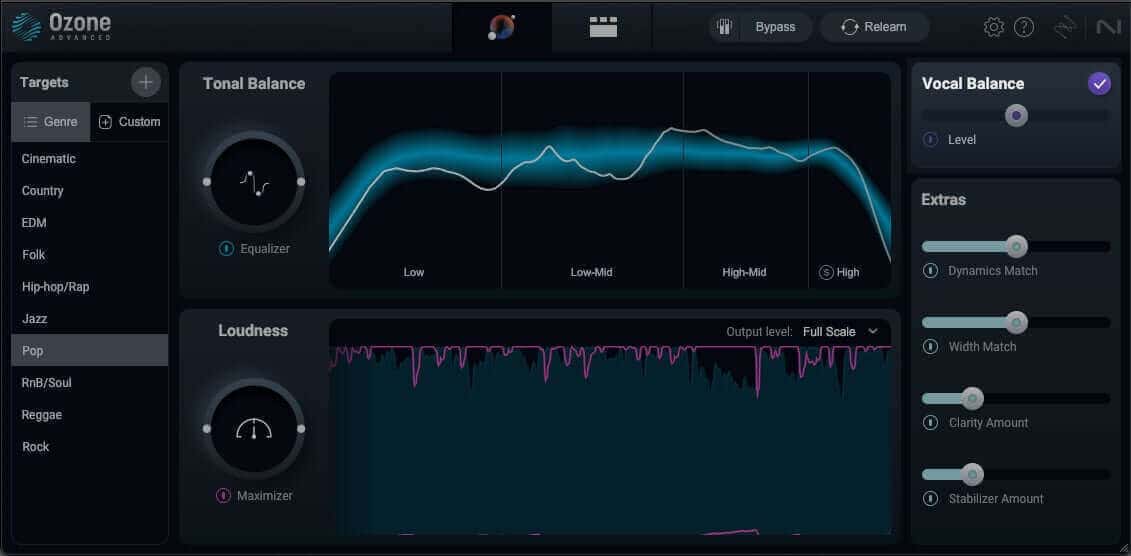Click the Low-Mid band label
Image resolution: width=1131 pixels, height=556 pixels.
point(591,273)
